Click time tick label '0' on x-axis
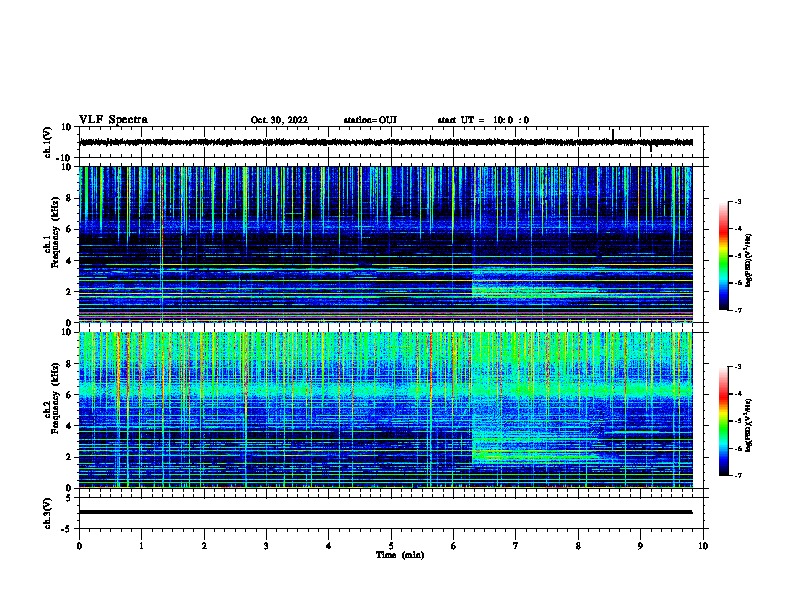The image size is (792, 612). pyautogui.click(x=79, y=546)
